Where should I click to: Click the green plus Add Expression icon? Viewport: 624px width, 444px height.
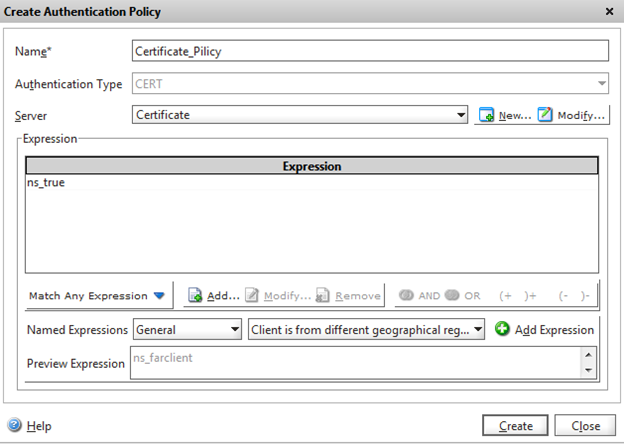pos(502,329)
